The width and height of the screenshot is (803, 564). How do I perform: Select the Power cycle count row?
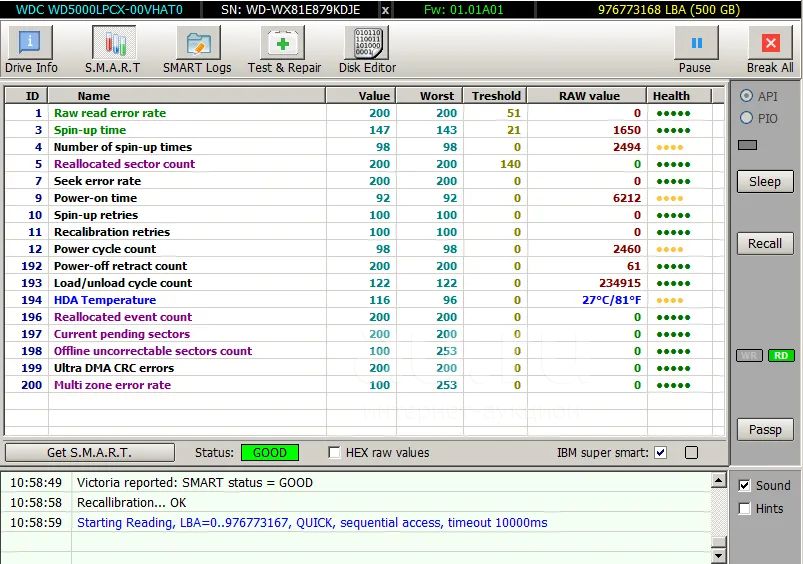click(x=364, y=248)
